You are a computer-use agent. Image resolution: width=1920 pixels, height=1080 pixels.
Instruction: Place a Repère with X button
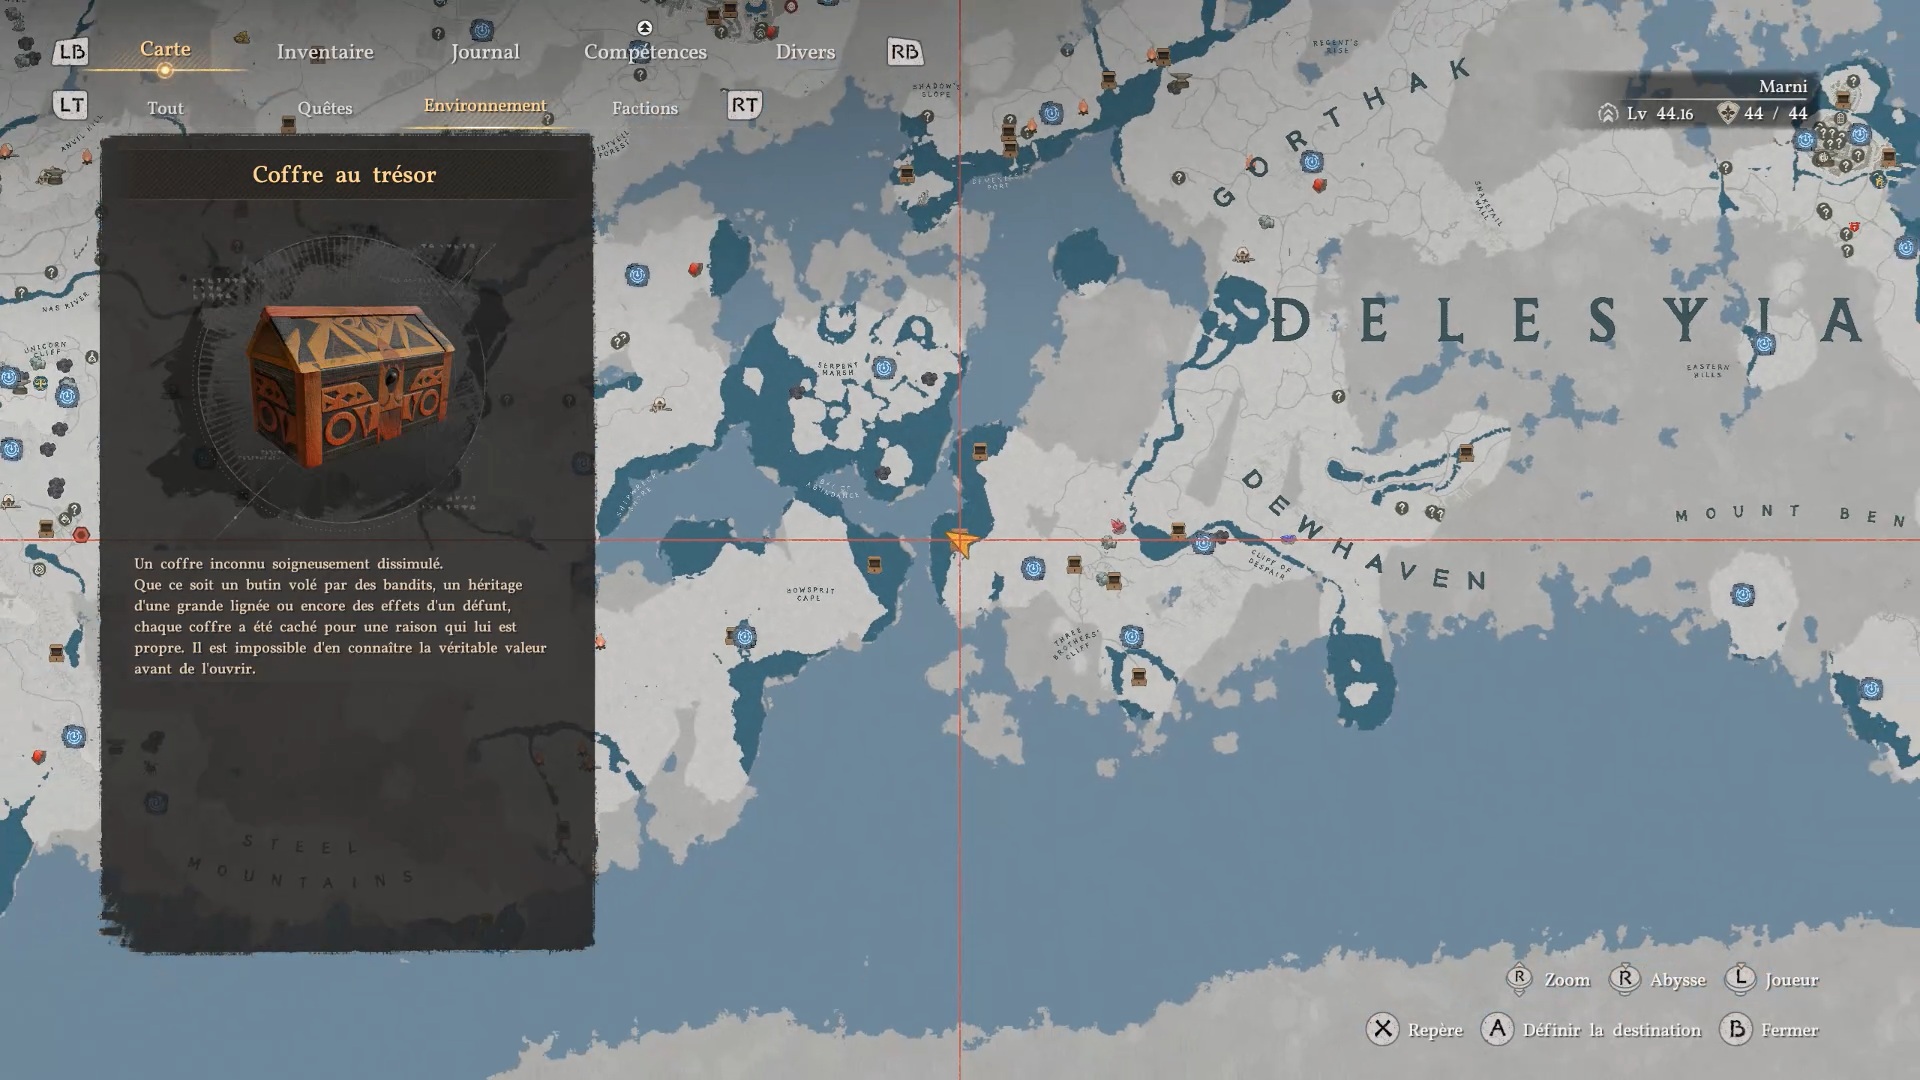(1382, 1029)
